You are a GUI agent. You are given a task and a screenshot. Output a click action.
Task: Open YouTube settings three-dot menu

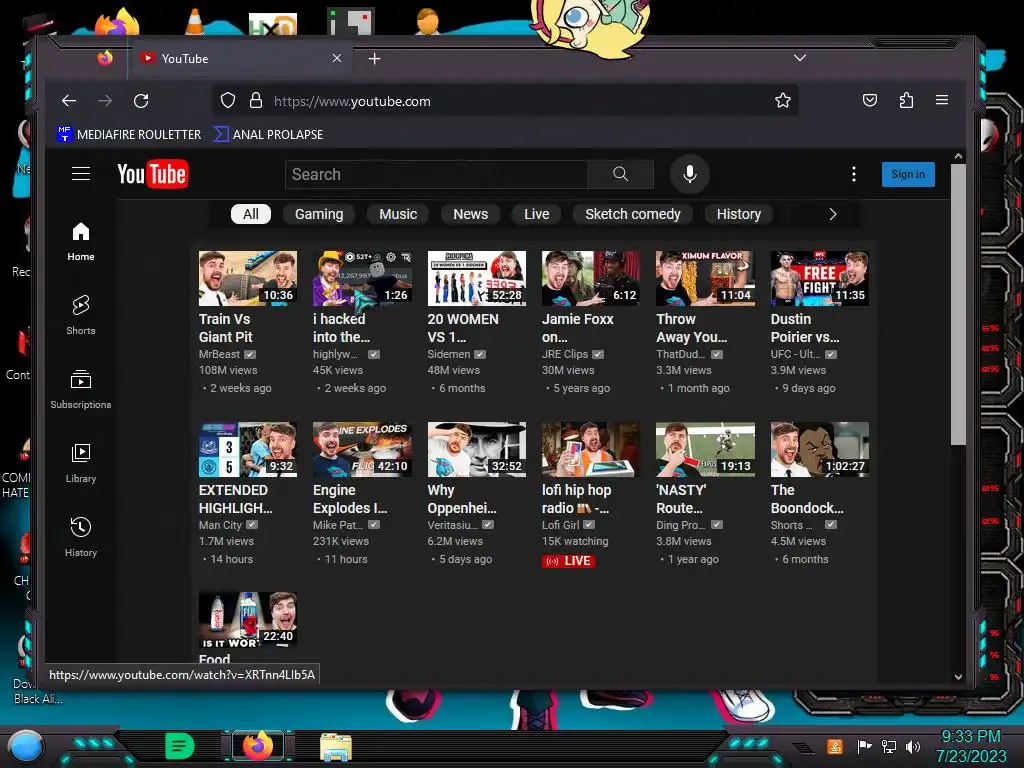point(854,174)
